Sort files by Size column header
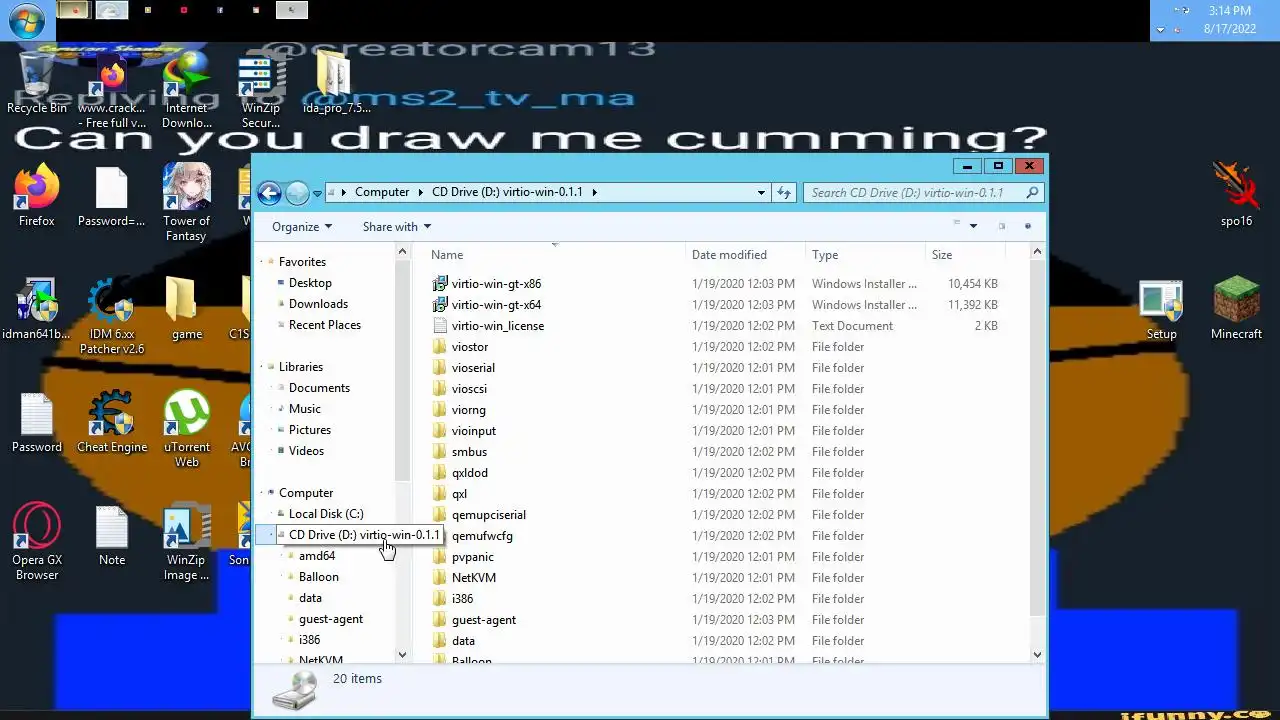The image size is (1280, 720). [x=965, y=255]
